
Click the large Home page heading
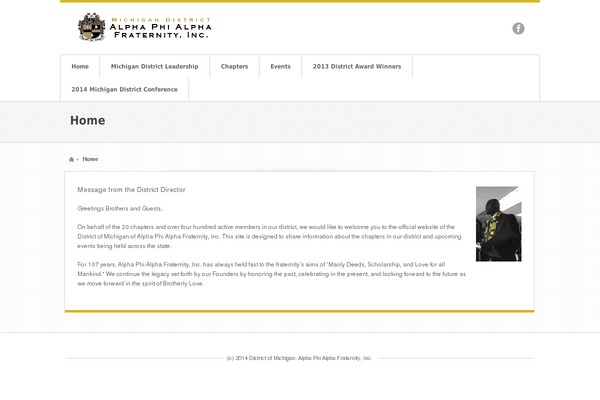coord(88,120)
